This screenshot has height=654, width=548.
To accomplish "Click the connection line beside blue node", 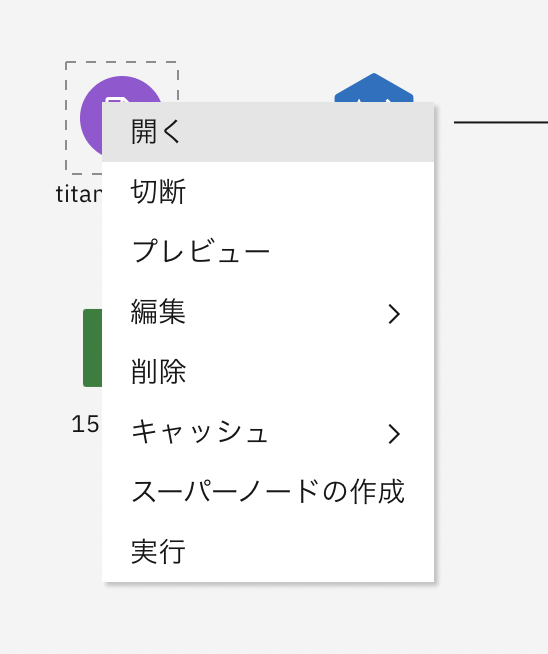I will click(500, 122).
